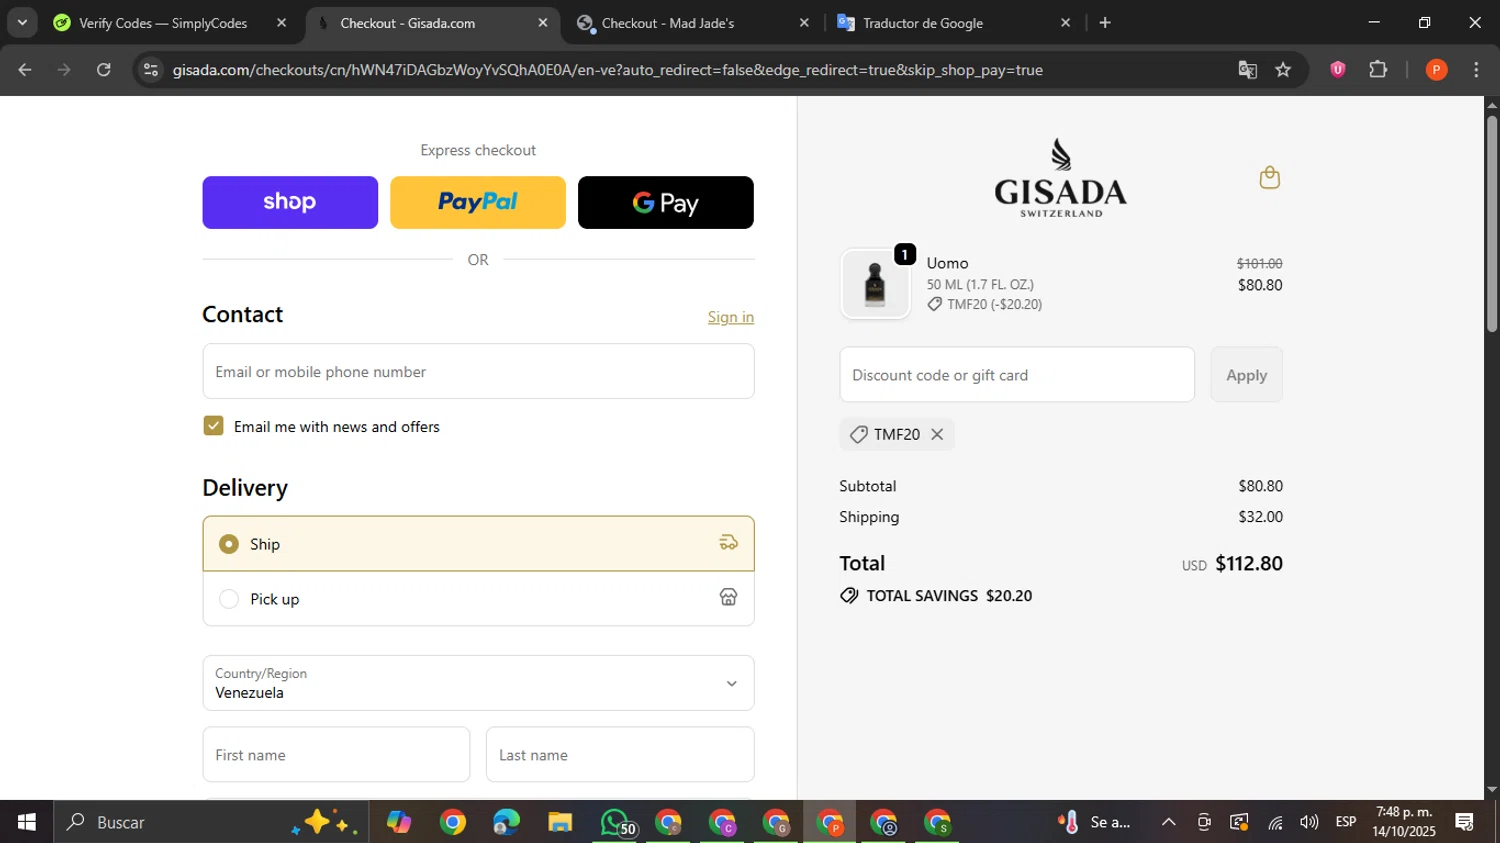This screenshot has width=1500, height=843.
Task: Focus the Last name field
Action: click(x=620, y=755)
